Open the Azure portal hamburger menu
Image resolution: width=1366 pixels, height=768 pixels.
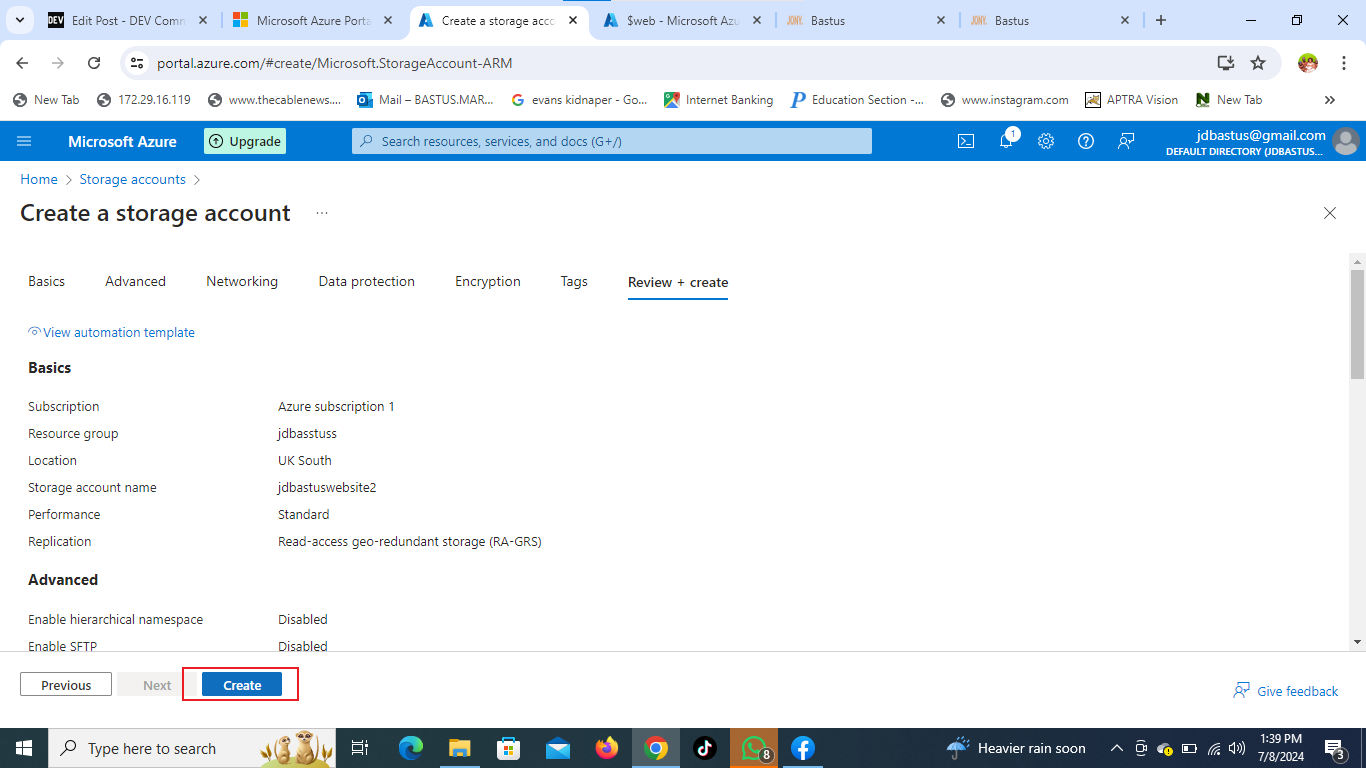24,141
